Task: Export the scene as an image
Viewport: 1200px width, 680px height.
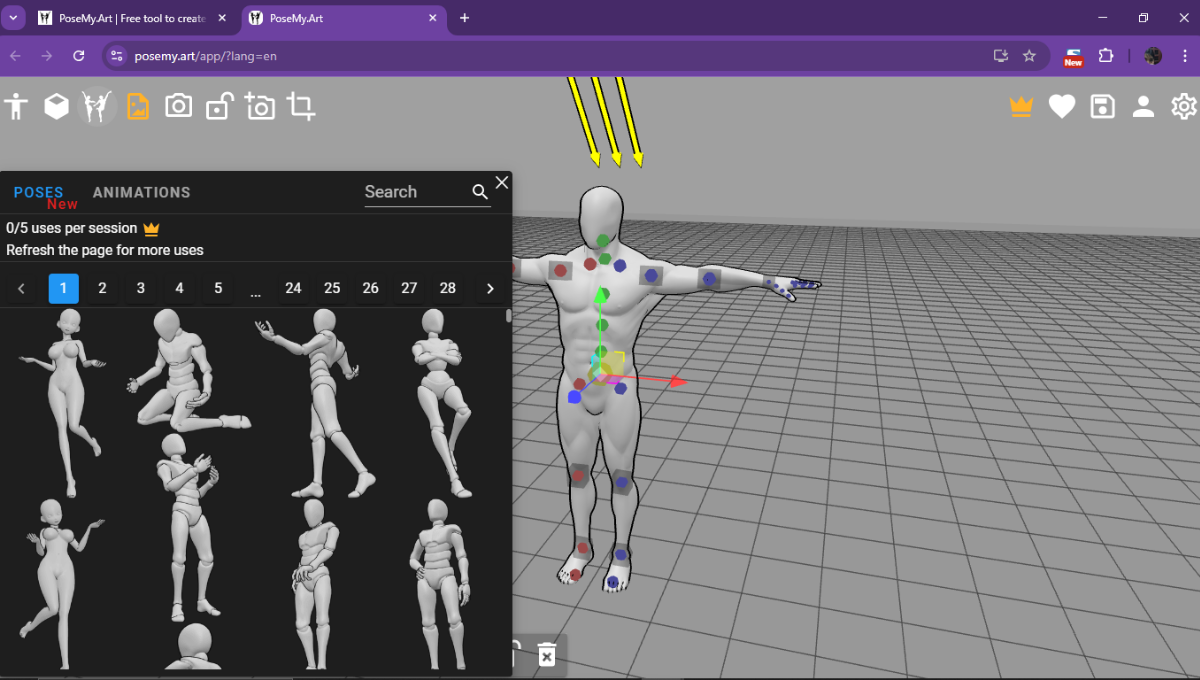Action: click(x=138, y=105)
